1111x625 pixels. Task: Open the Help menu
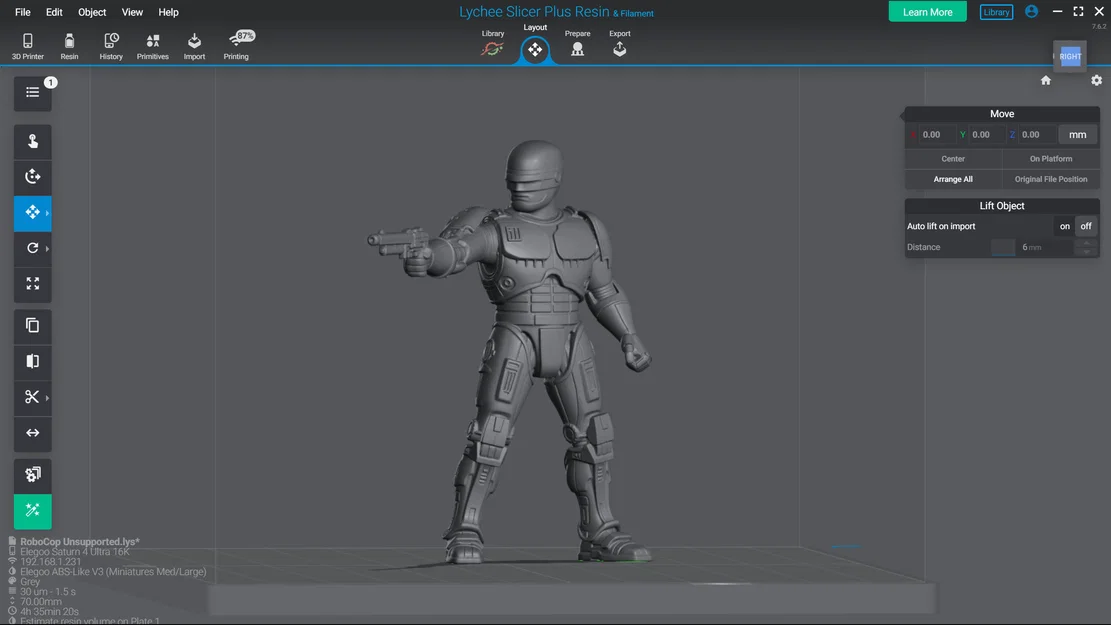click(169, 12)
